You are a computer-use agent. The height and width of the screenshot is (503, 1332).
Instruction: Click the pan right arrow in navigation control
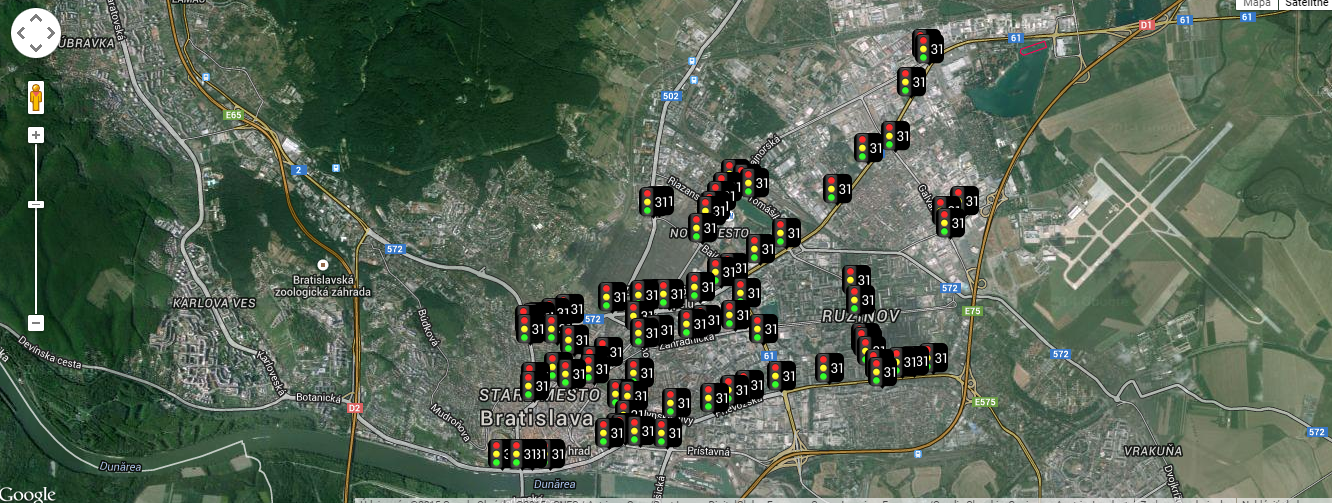[51, 34]
